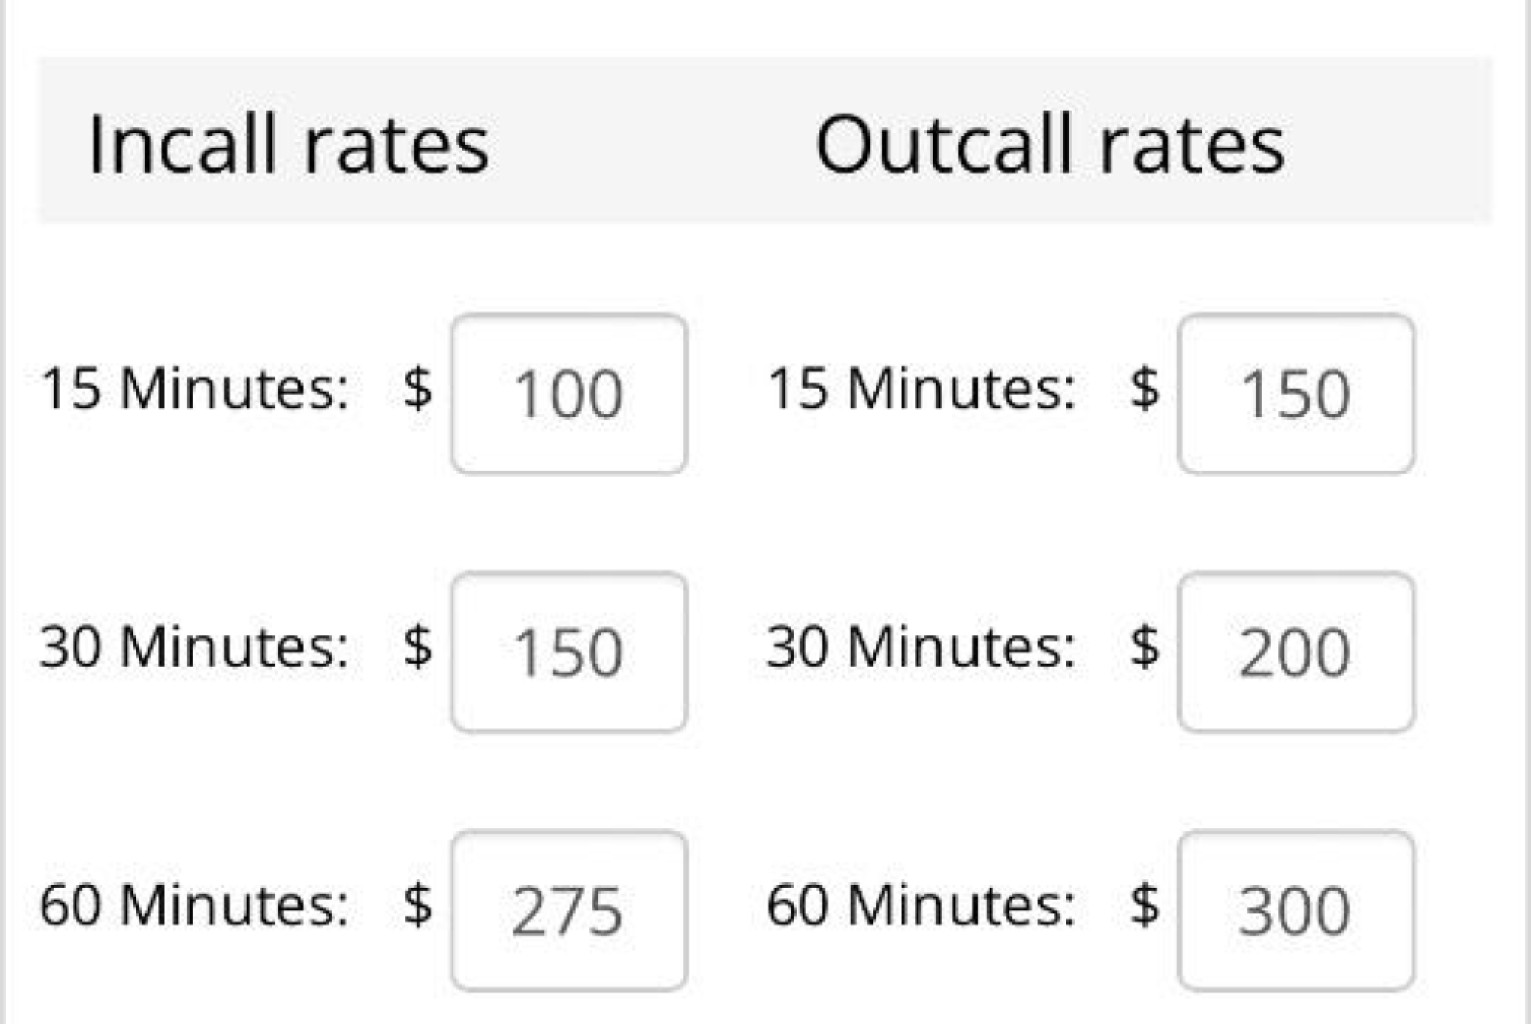Click the Outcall "15 Minutes:" label
This screenshot has width=1531, height=1024.
coord(921,388)
